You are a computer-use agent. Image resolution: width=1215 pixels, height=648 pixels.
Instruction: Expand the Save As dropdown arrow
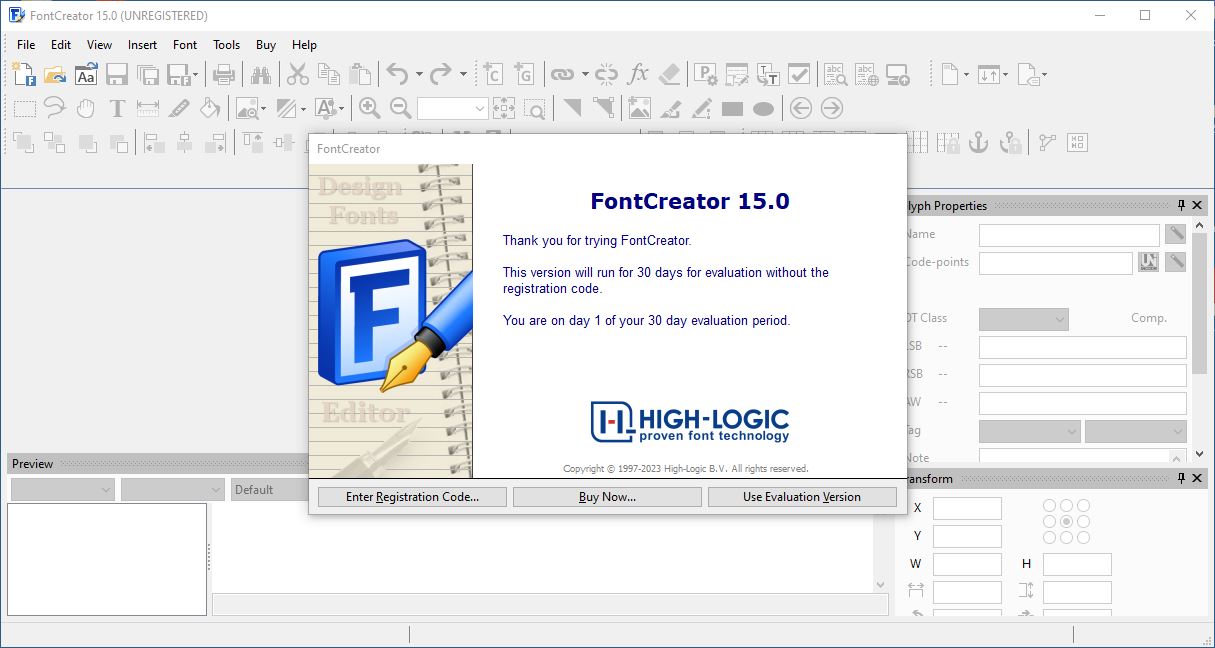click(x=195, y=74)
